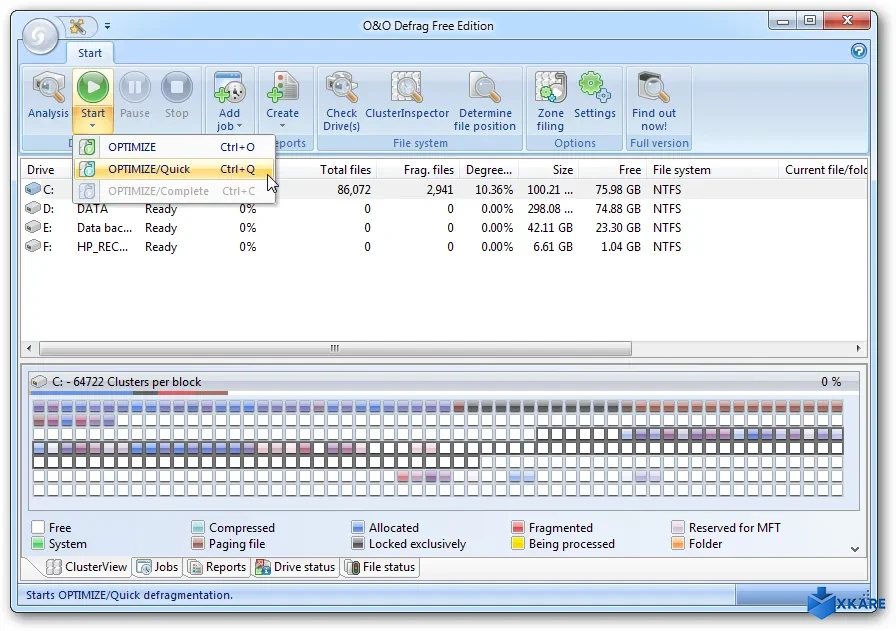Click the Add job icon
896x631 pixels.
(229, 88)
